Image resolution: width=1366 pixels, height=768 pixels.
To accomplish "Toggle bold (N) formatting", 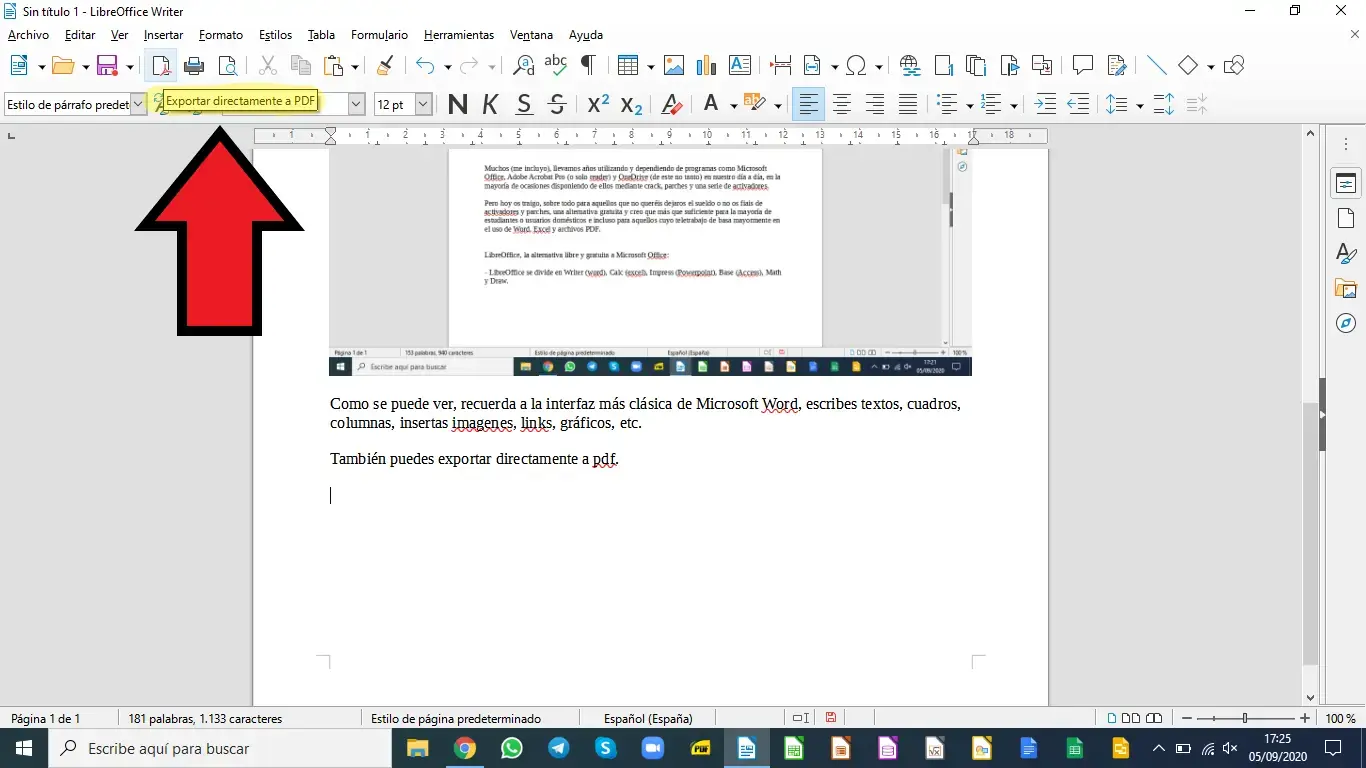I will click(x=457, y=104).
